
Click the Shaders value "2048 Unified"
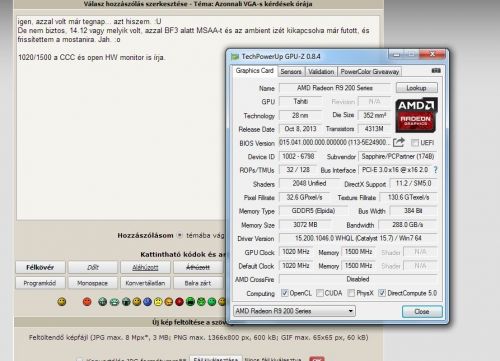click(309, 184)
